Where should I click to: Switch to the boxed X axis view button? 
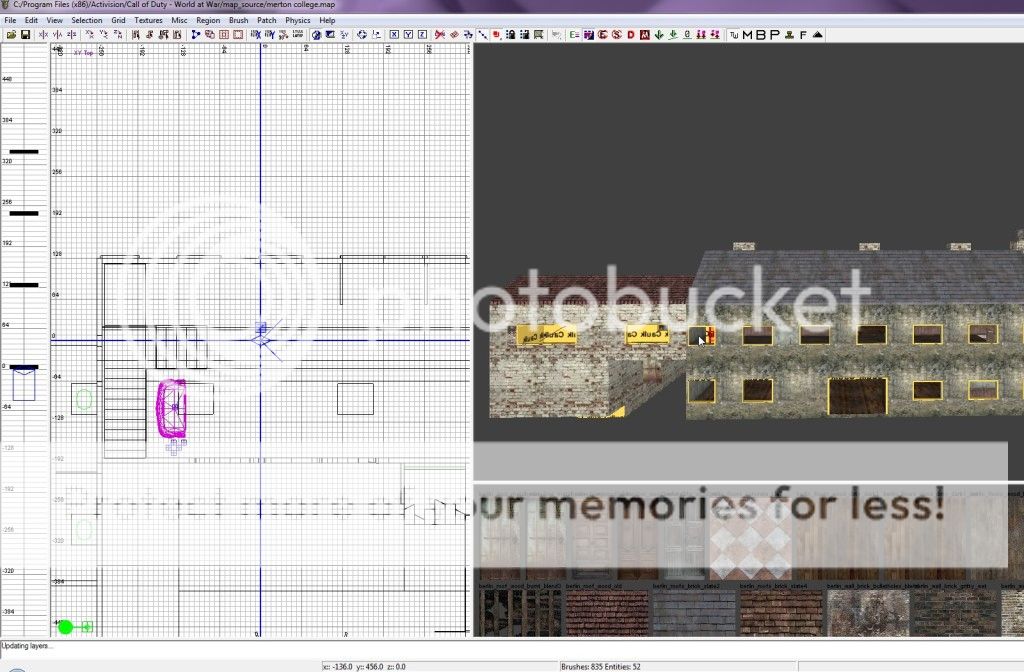[x=394, y=35]
